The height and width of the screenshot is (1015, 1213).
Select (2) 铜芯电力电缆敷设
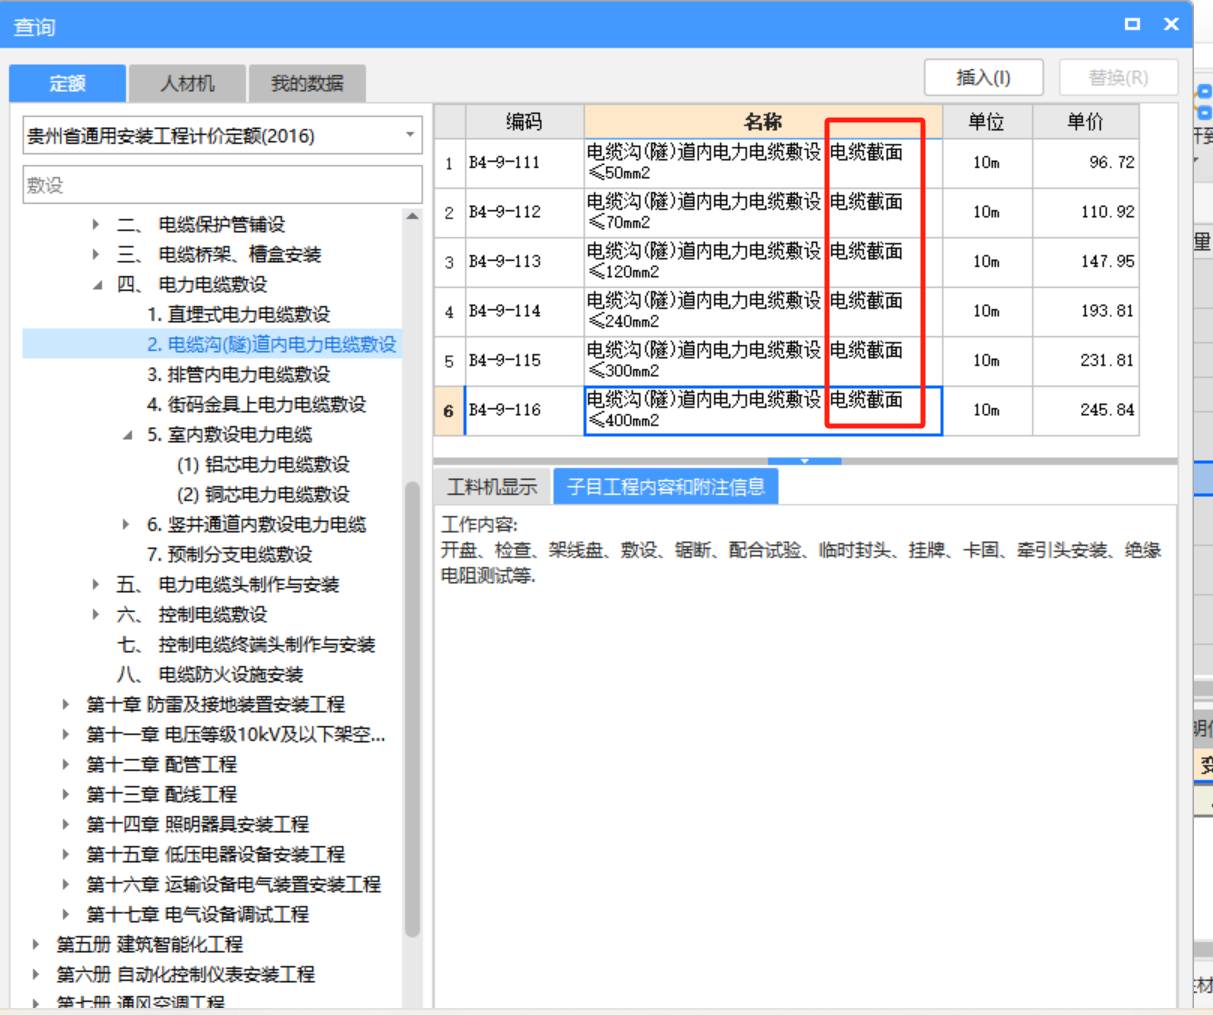pyautogui.click(x=263, y=495)
